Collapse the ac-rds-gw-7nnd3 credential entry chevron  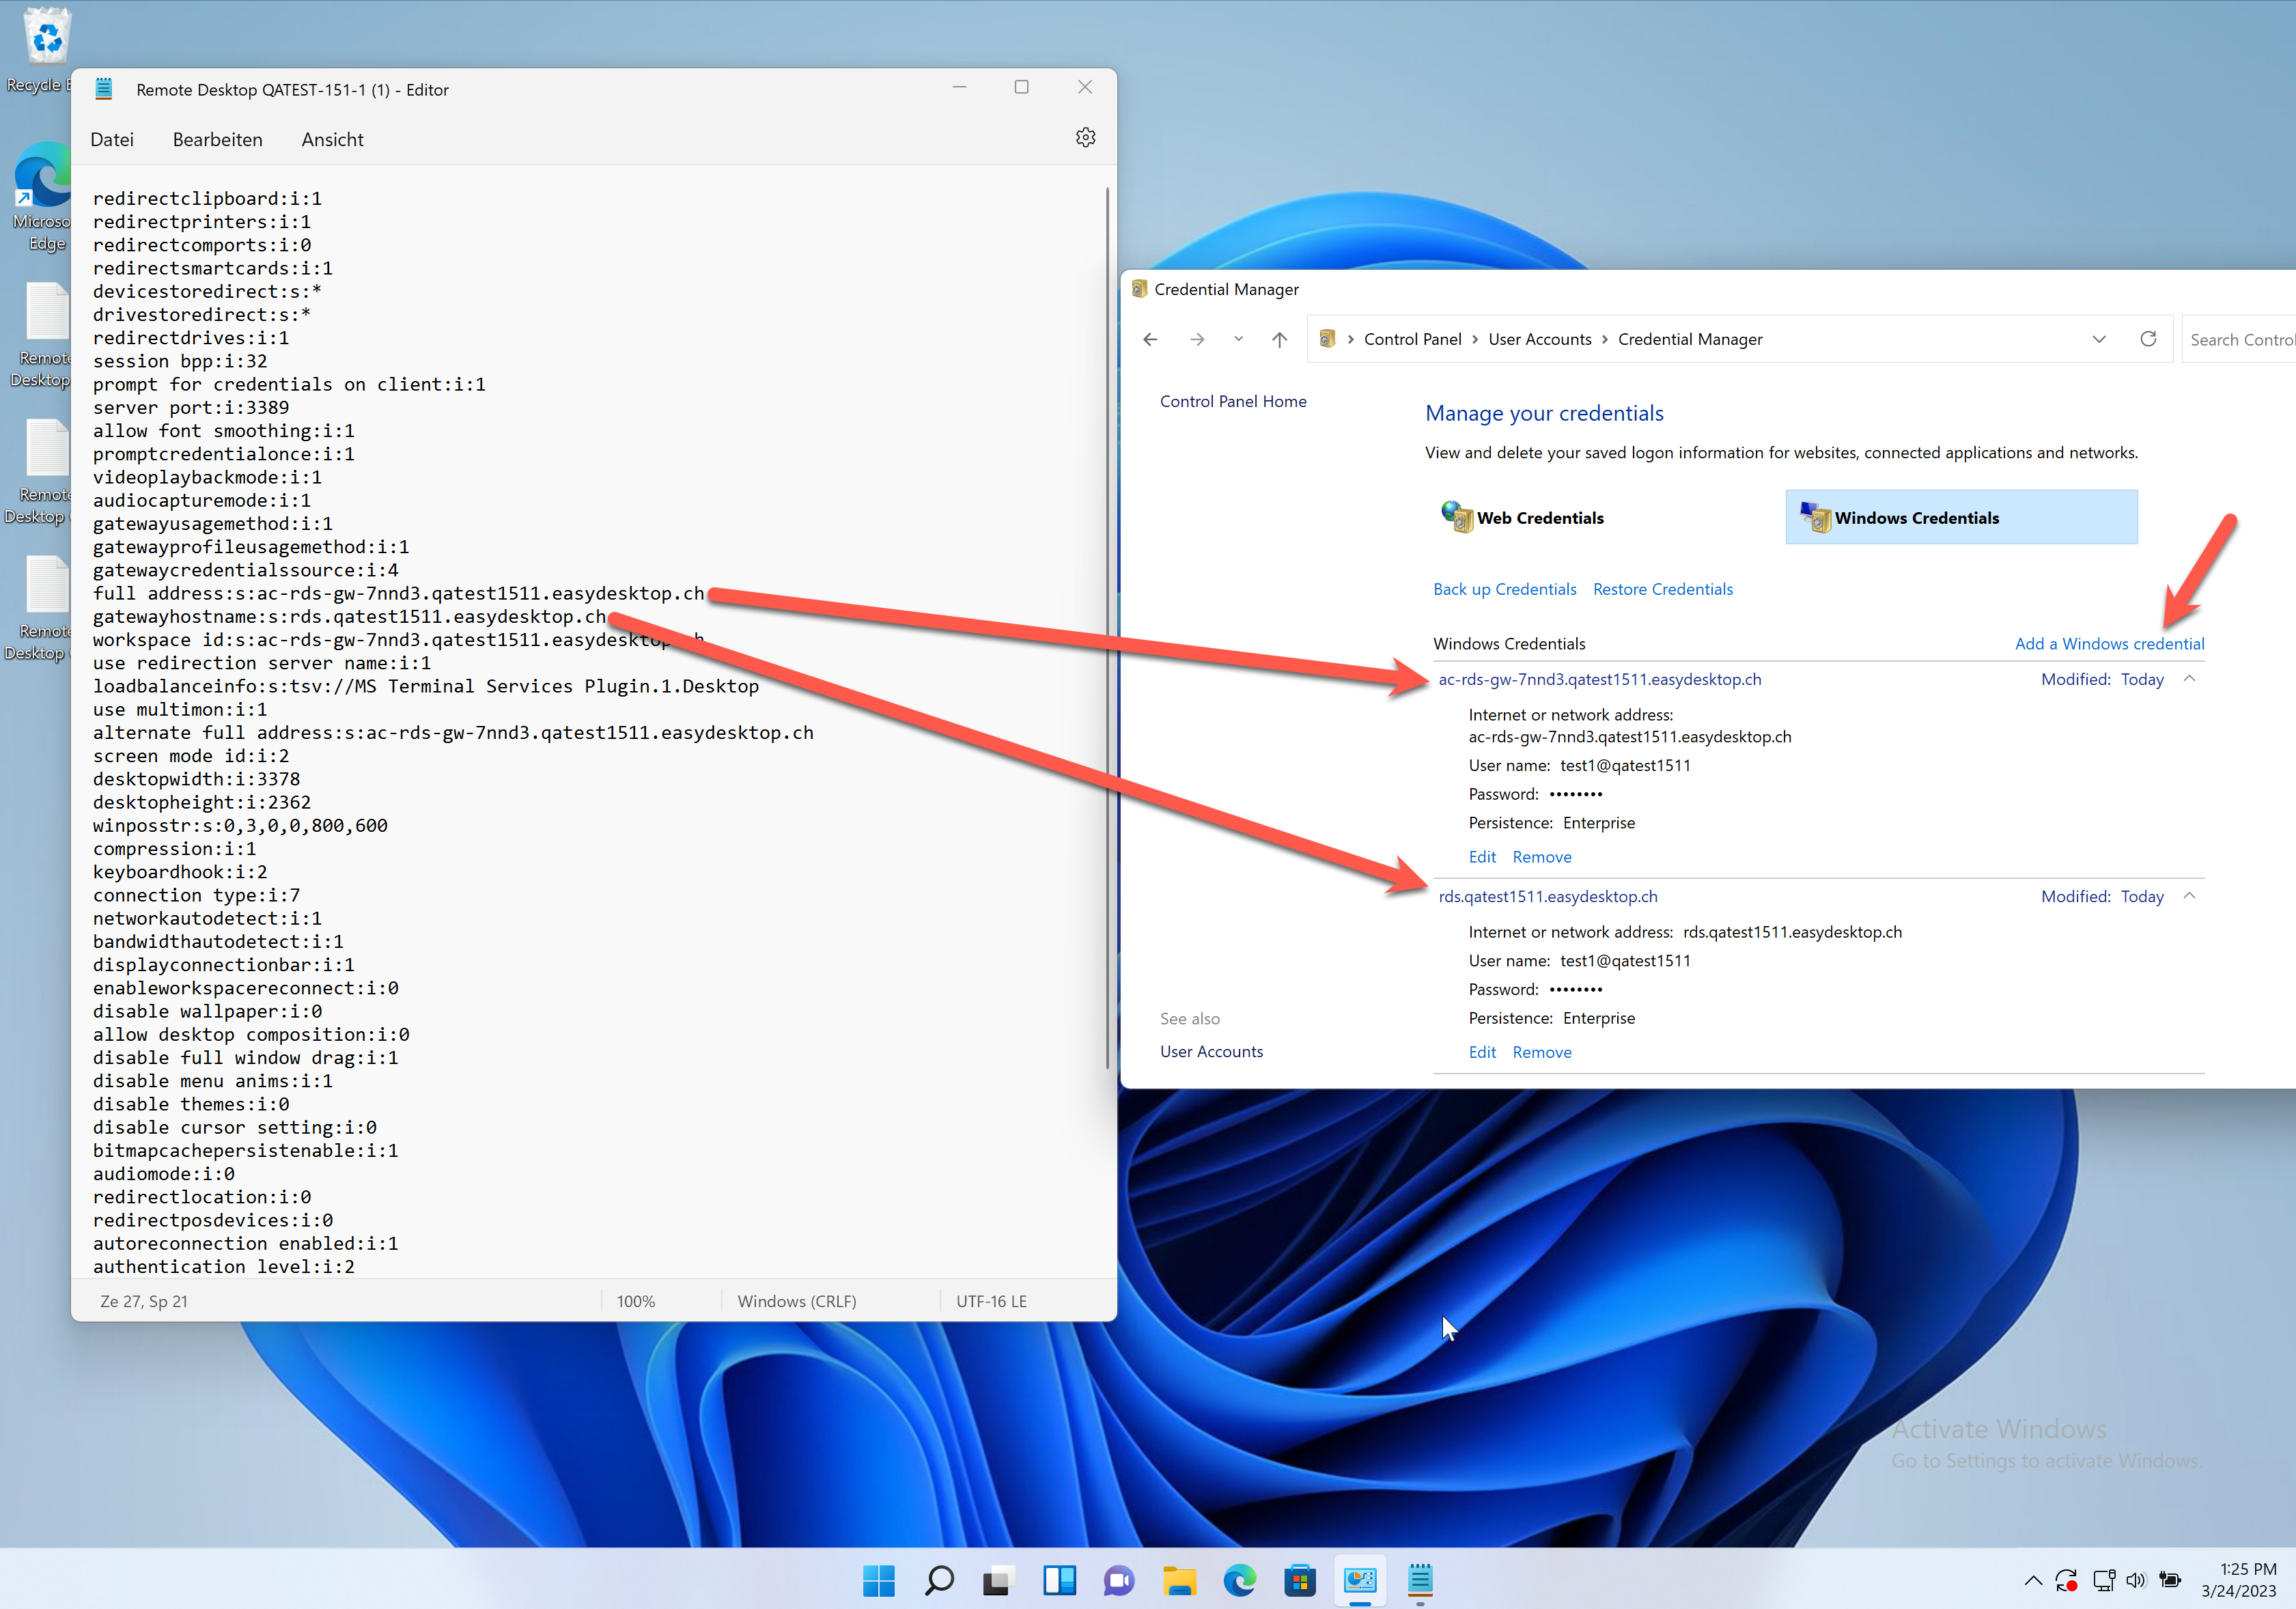coord(2189,679)
